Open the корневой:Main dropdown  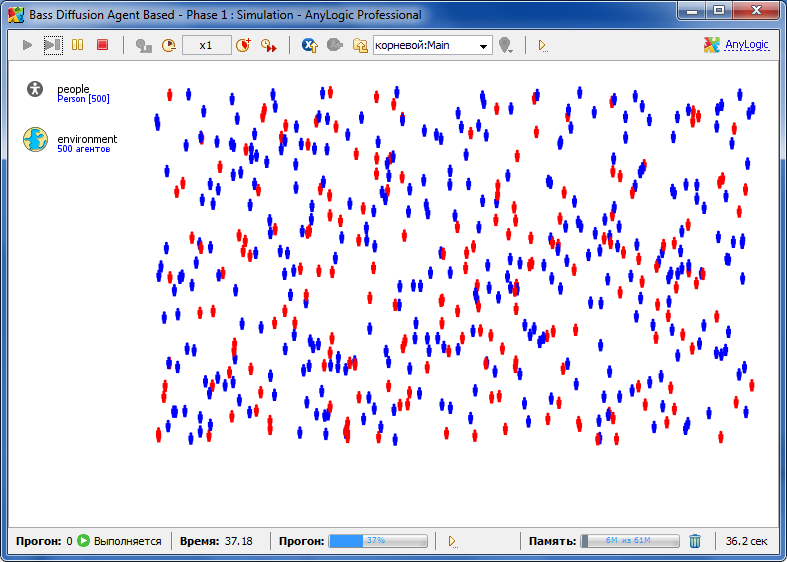click(432, 45)
